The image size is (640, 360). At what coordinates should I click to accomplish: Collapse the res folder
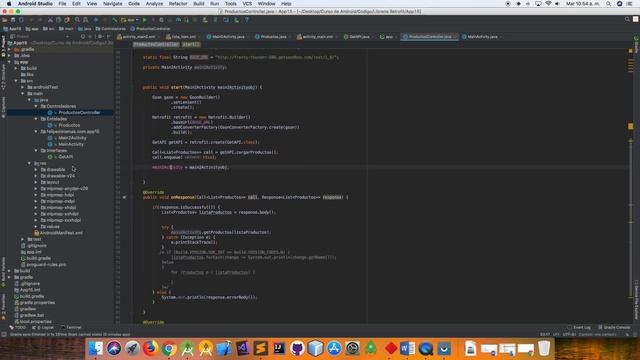pos(29,163)
